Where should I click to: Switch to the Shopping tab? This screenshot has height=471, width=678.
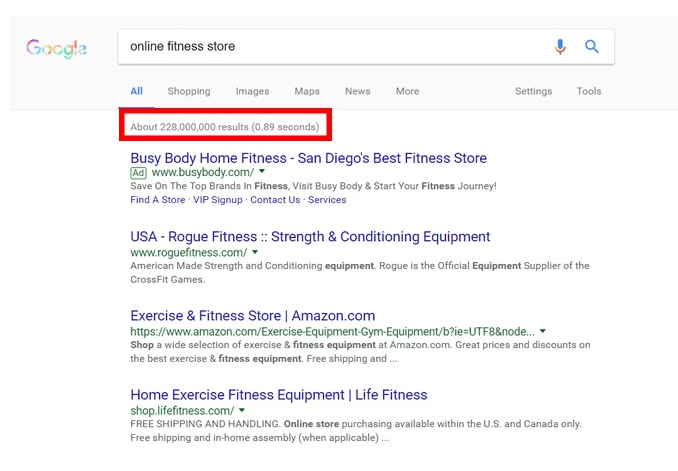pyautogui.click(x=189, y=91)
